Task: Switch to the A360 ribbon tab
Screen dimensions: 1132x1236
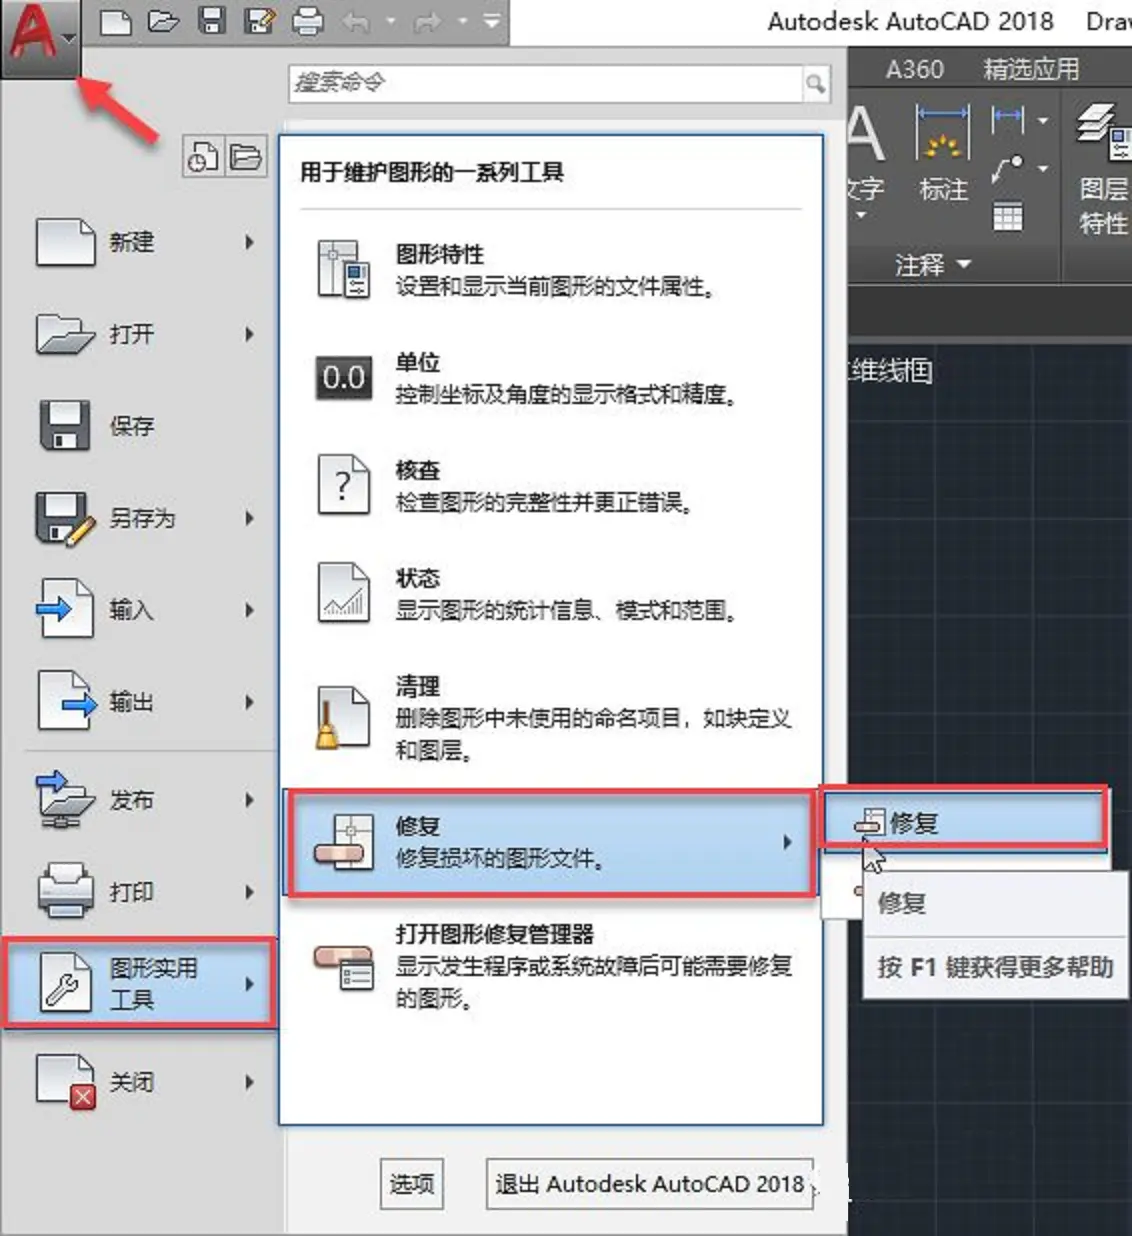Action: point(914,69)
